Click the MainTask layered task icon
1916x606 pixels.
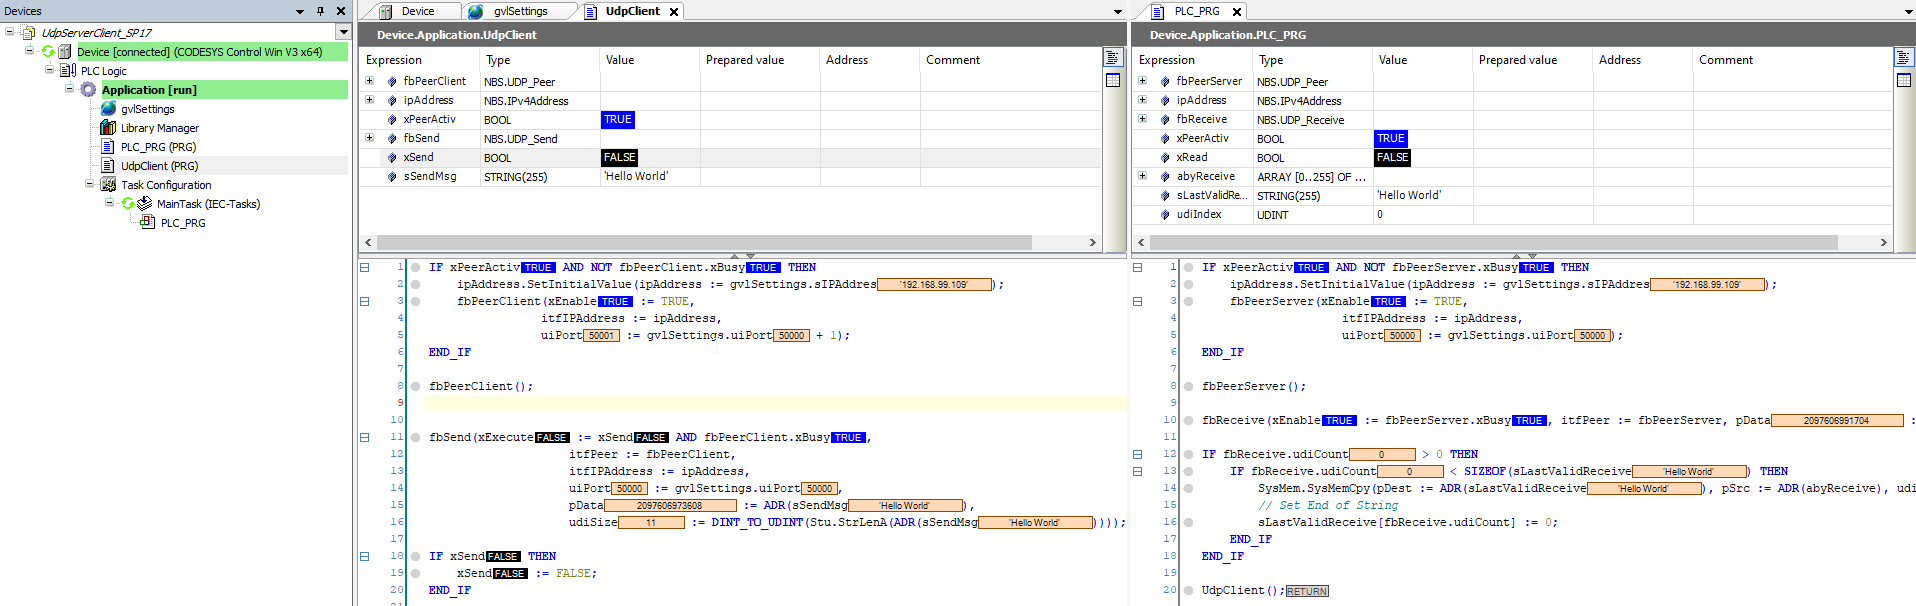click(144, 204)
